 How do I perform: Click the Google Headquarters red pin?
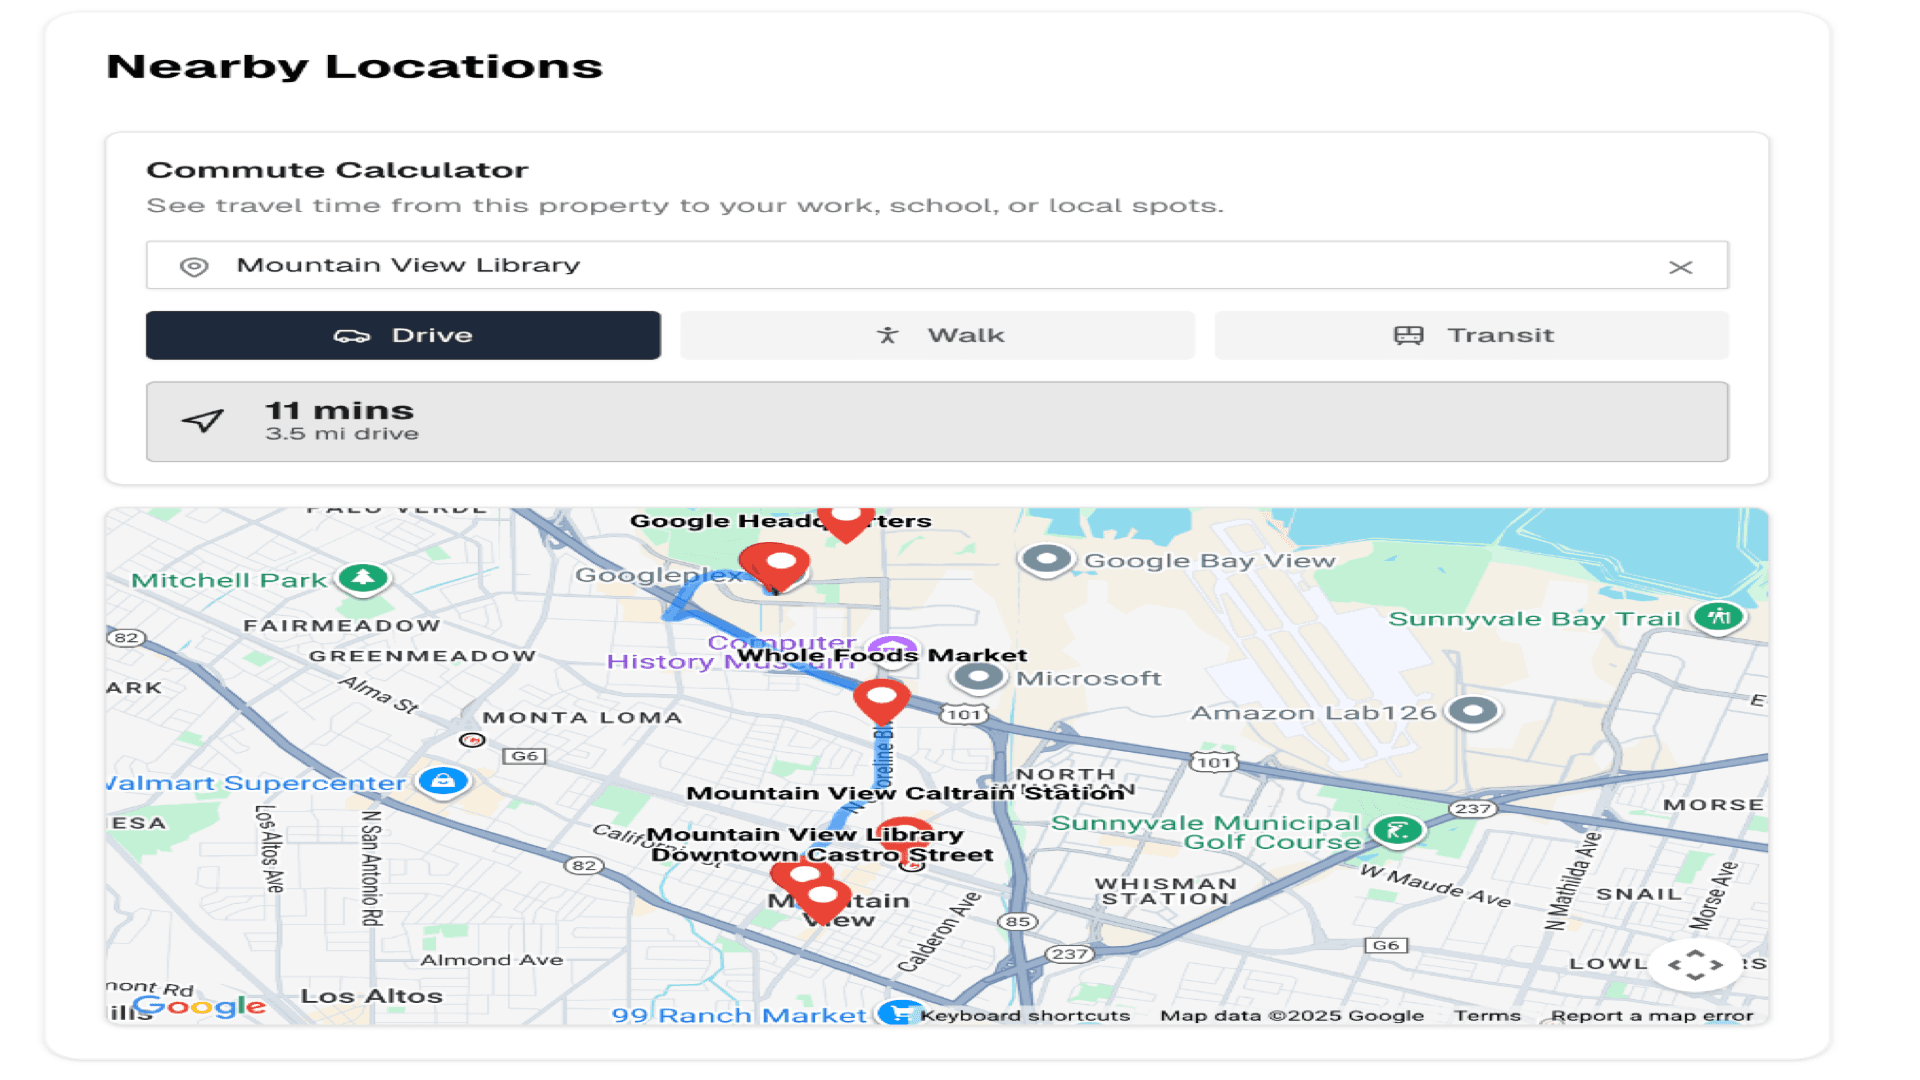(x=847, y=518)
